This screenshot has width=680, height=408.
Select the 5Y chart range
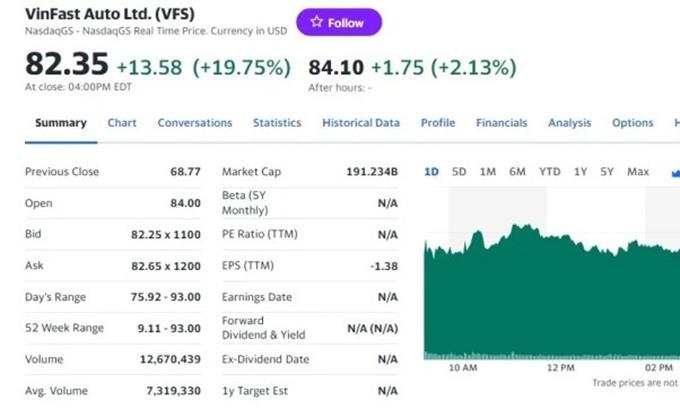(x=607, y=172)
